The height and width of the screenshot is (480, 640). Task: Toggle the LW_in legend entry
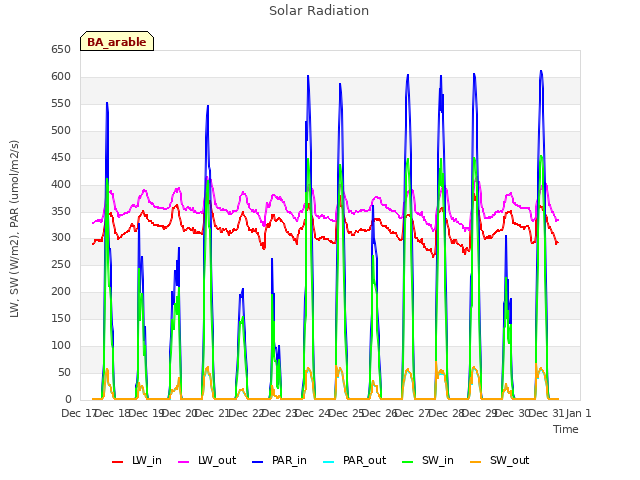coord(137,461)
